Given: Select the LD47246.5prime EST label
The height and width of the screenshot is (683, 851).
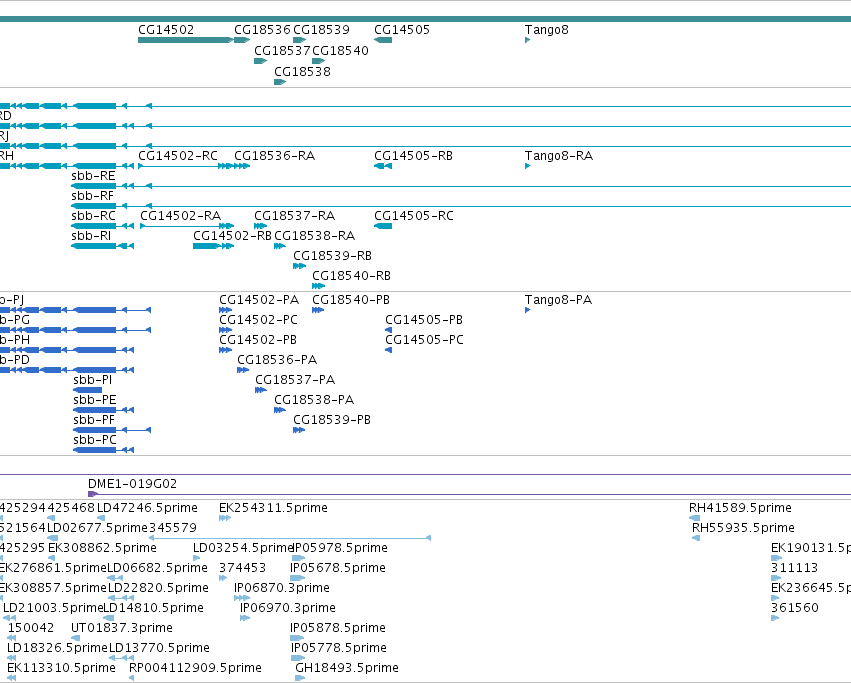Looking at the screenshot, I should [x=147, y=508].
